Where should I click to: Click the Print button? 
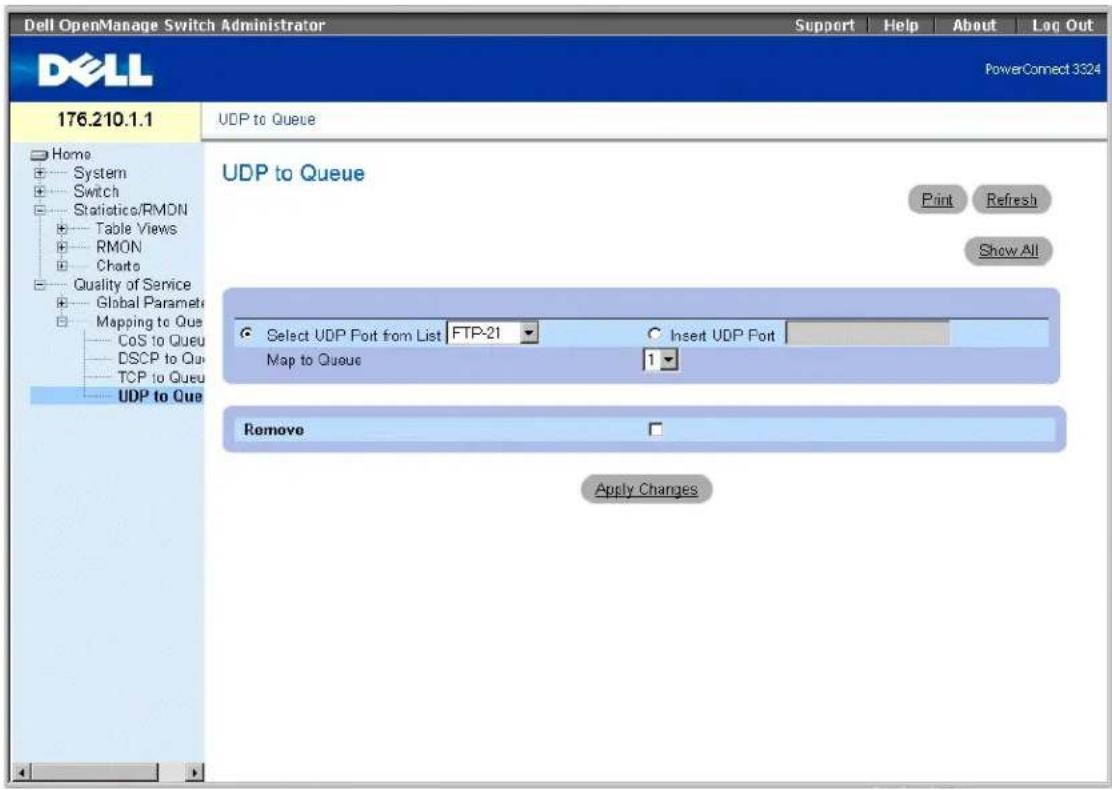(x=937, y=200)
